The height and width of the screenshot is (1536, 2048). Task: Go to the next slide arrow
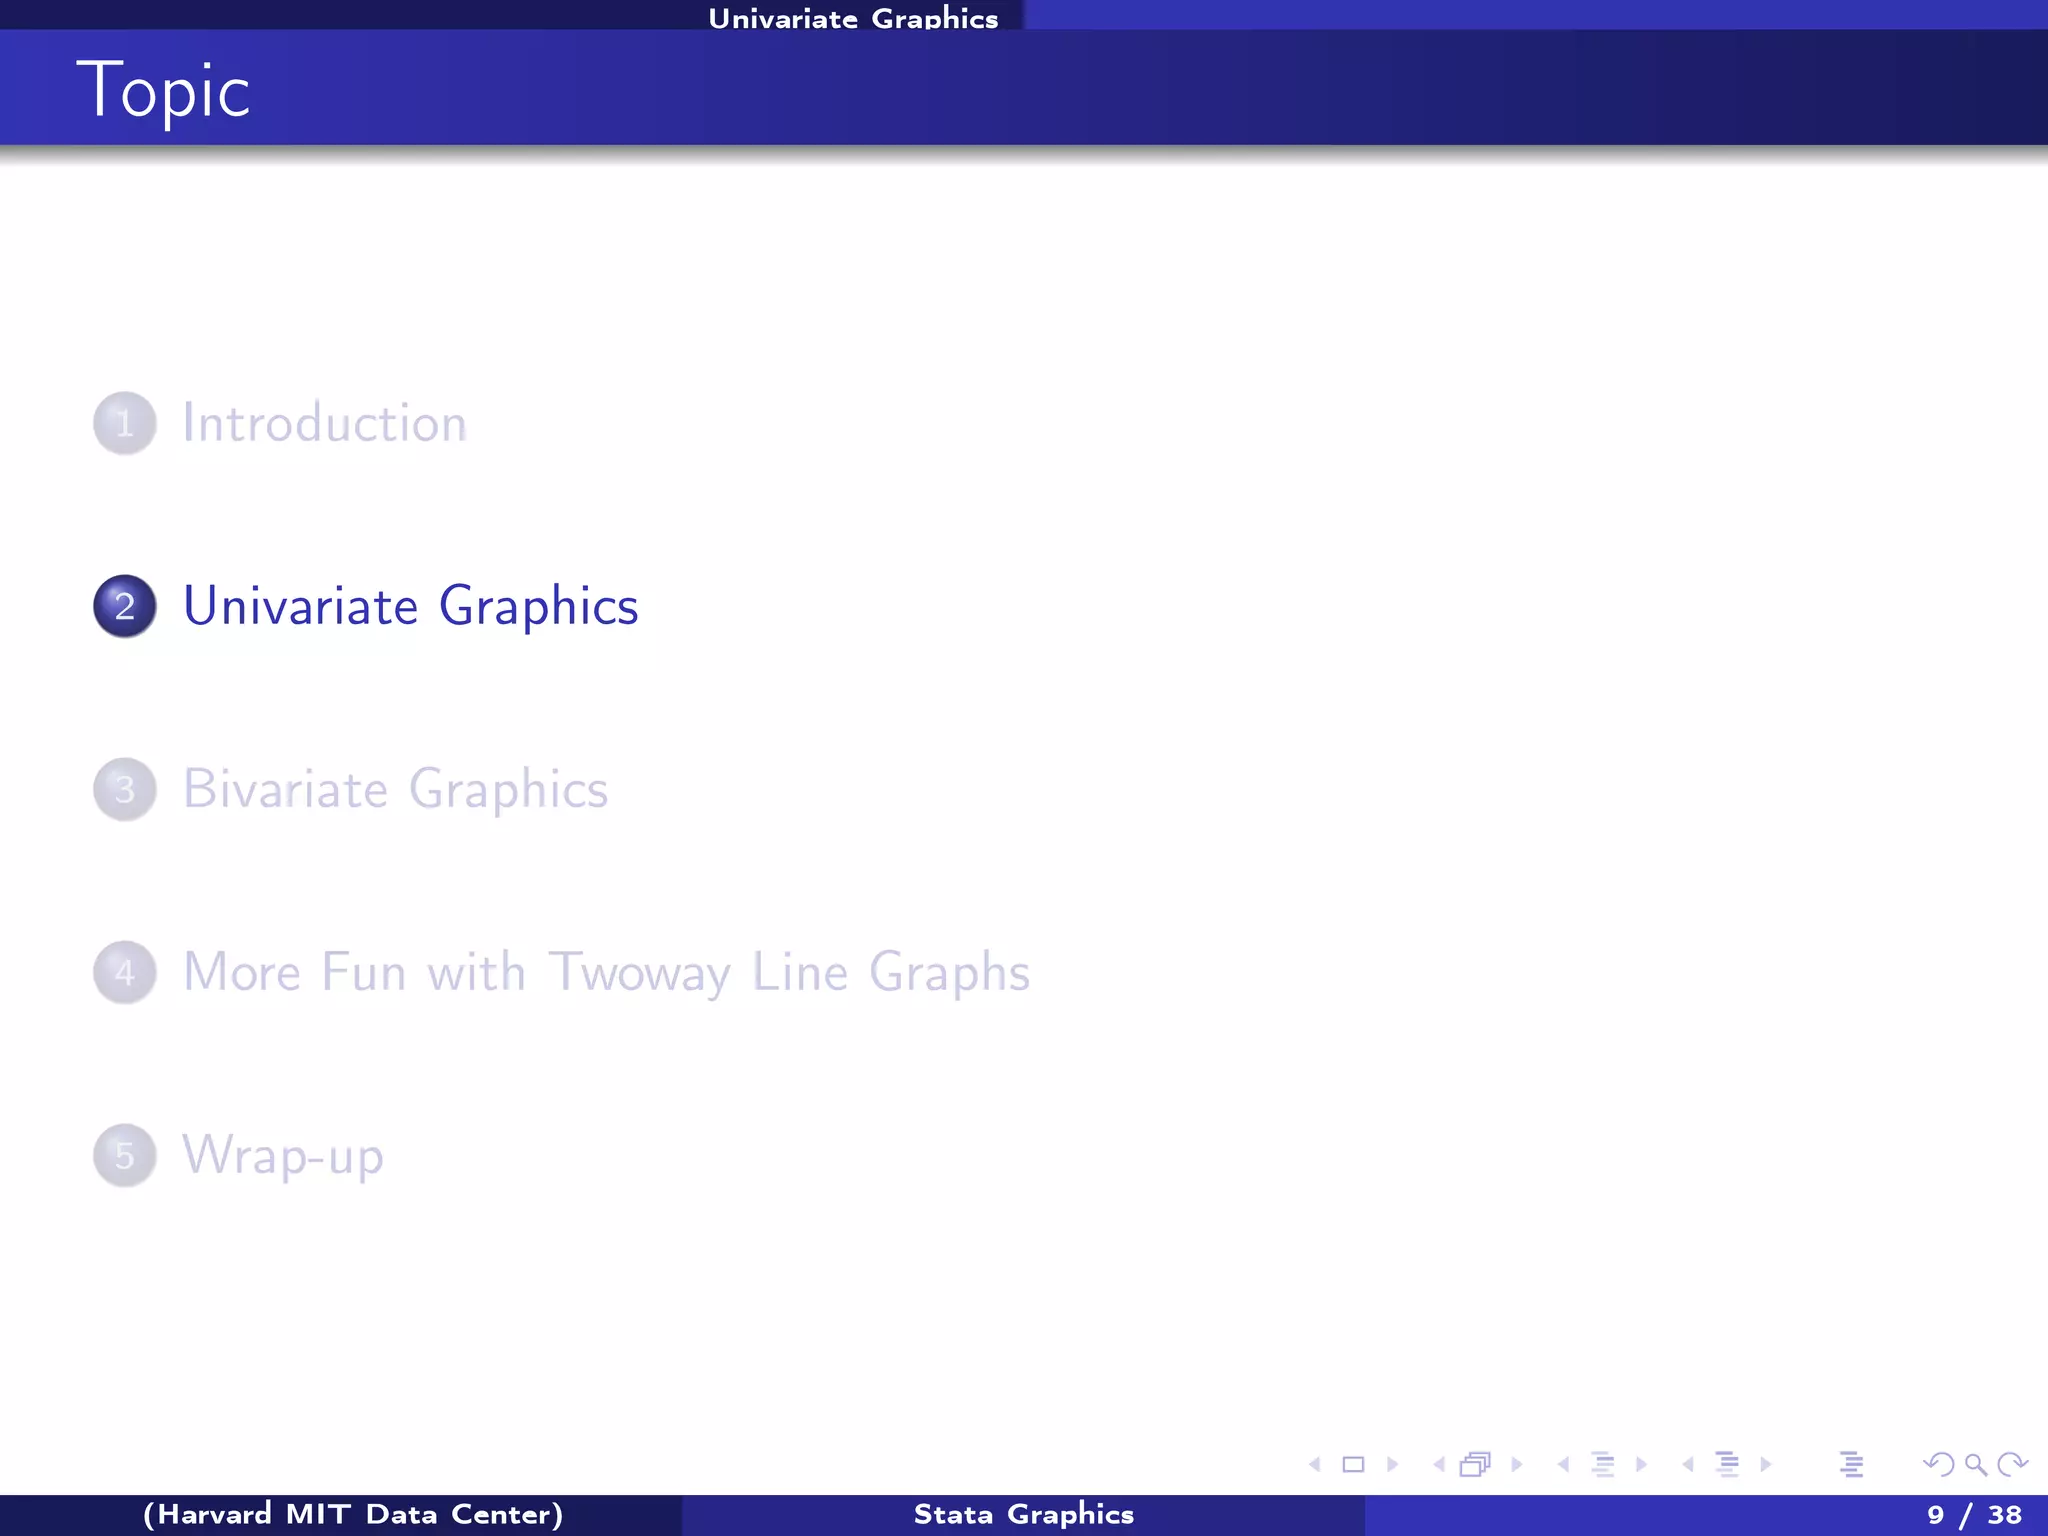point(1392,1465)
